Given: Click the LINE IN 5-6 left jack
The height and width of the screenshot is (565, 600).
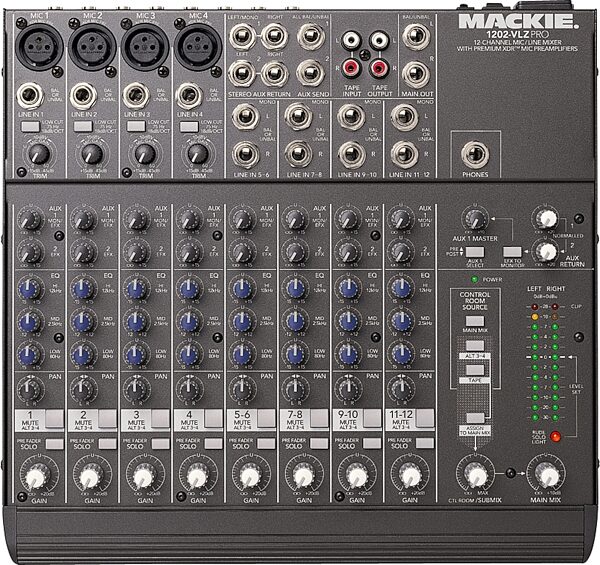Looking at the screenshot, I should coord(245,117).
